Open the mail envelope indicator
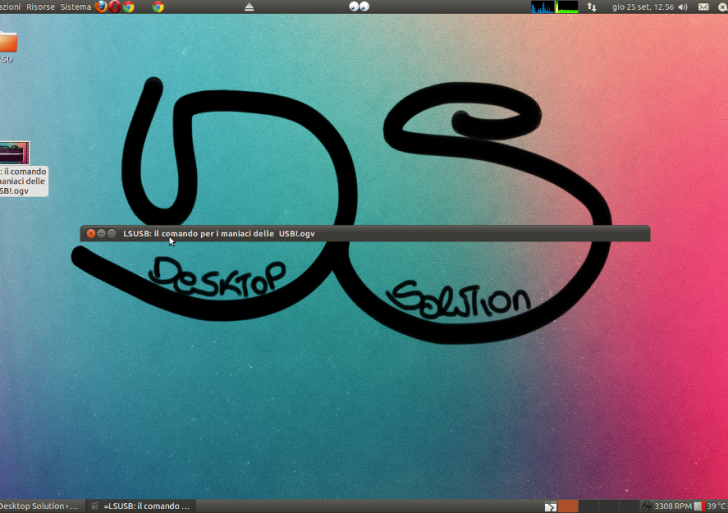The width and height of the screenshot is (728, 513). click(703, 7)
